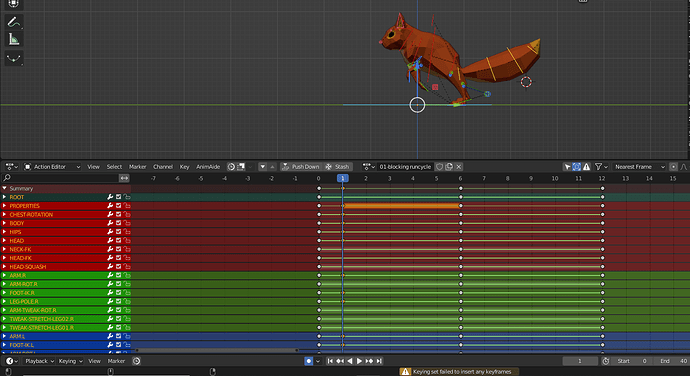This screenshot has height=376, width=690.
Task: Open the browse action dropdown icon
Action: (368, 167)
